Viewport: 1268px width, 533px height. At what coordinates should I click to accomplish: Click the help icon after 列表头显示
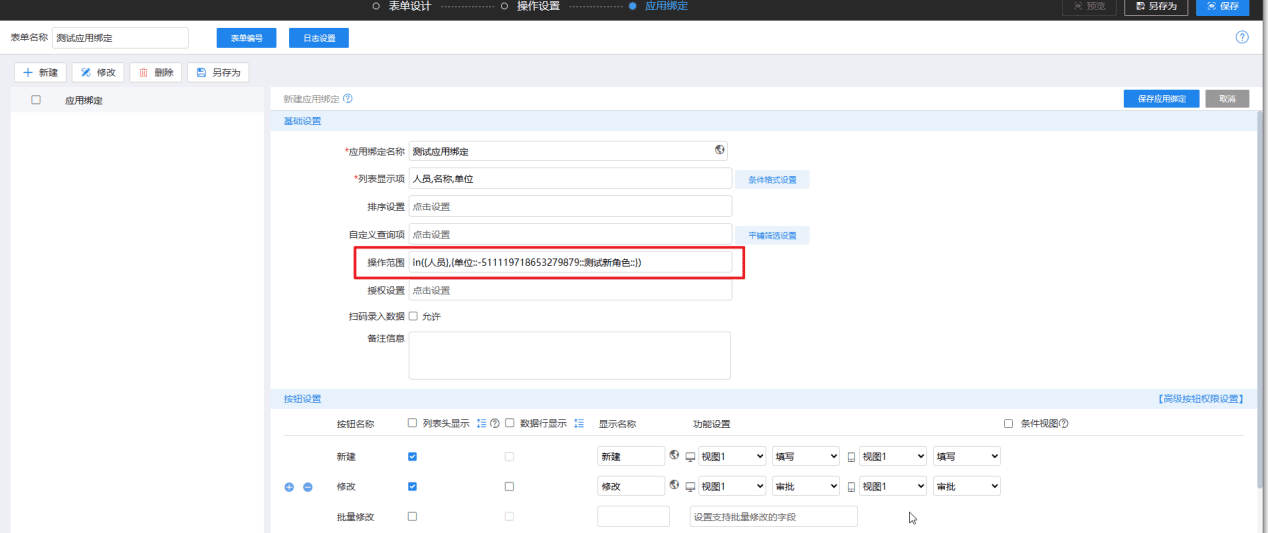(495, 423)
